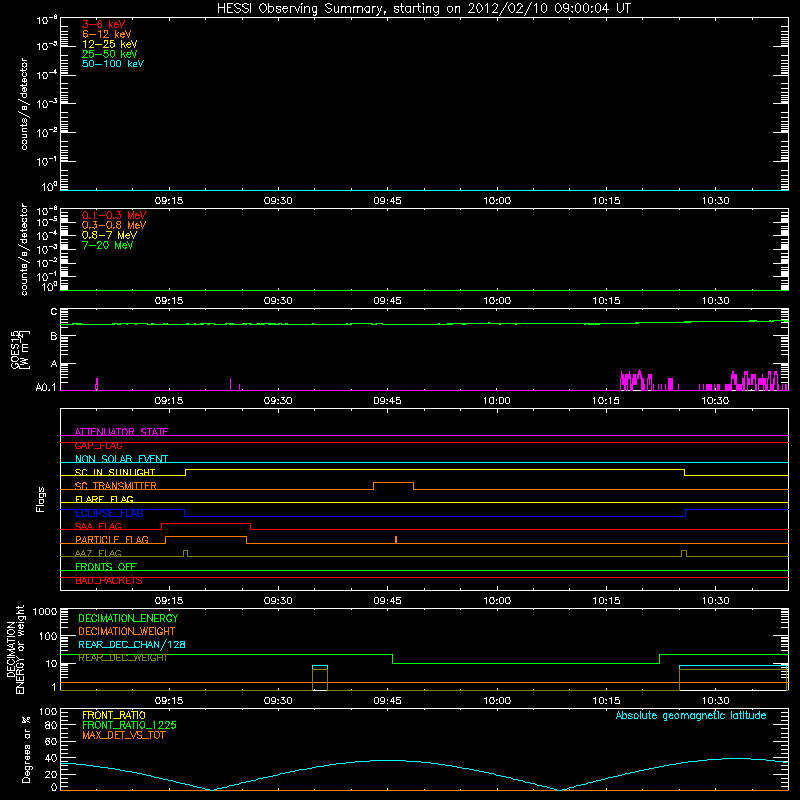Select the cyan 50-100 keV legend label

113,63
